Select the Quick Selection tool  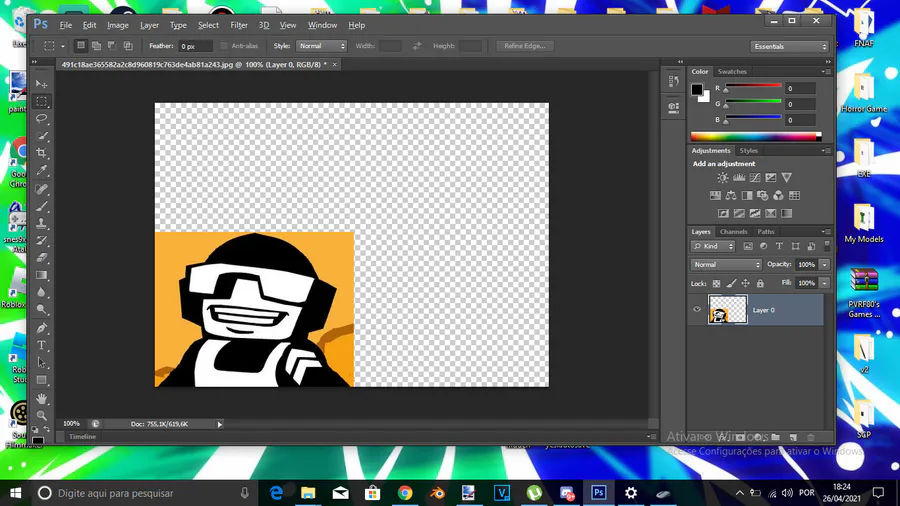pyautogui.click(x=41, y=136)
